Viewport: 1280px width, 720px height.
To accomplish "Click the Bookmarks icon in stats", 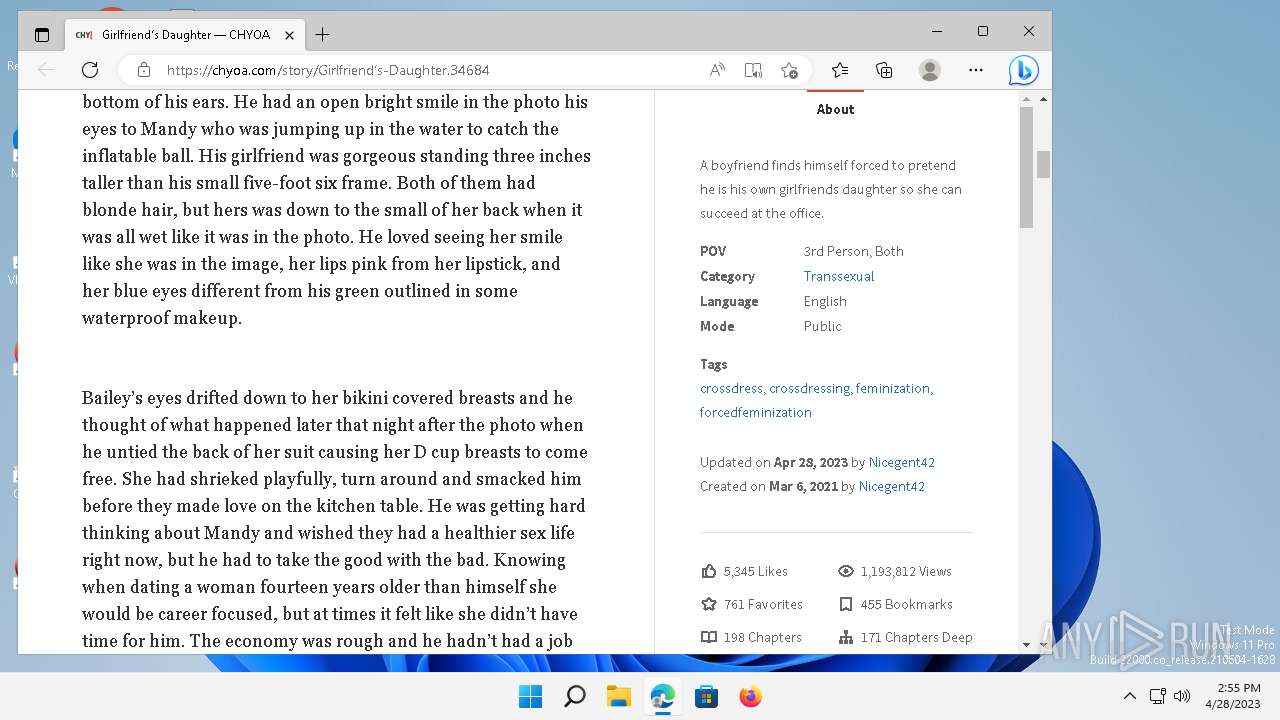I will [x=846, y=604].
